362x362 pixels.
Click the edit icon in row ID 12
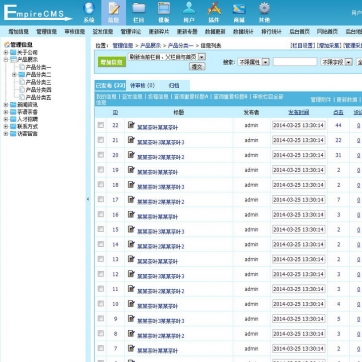click(x=131, y=274)
